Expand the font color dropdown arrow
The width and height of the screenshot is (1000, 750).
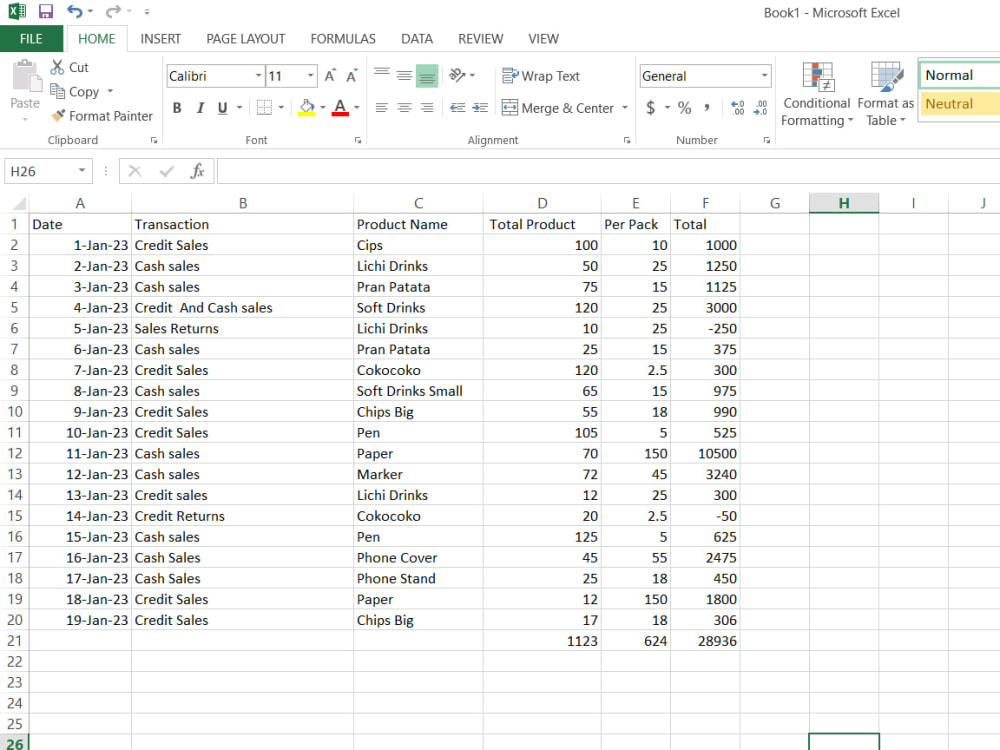click(x=357, y=108)
